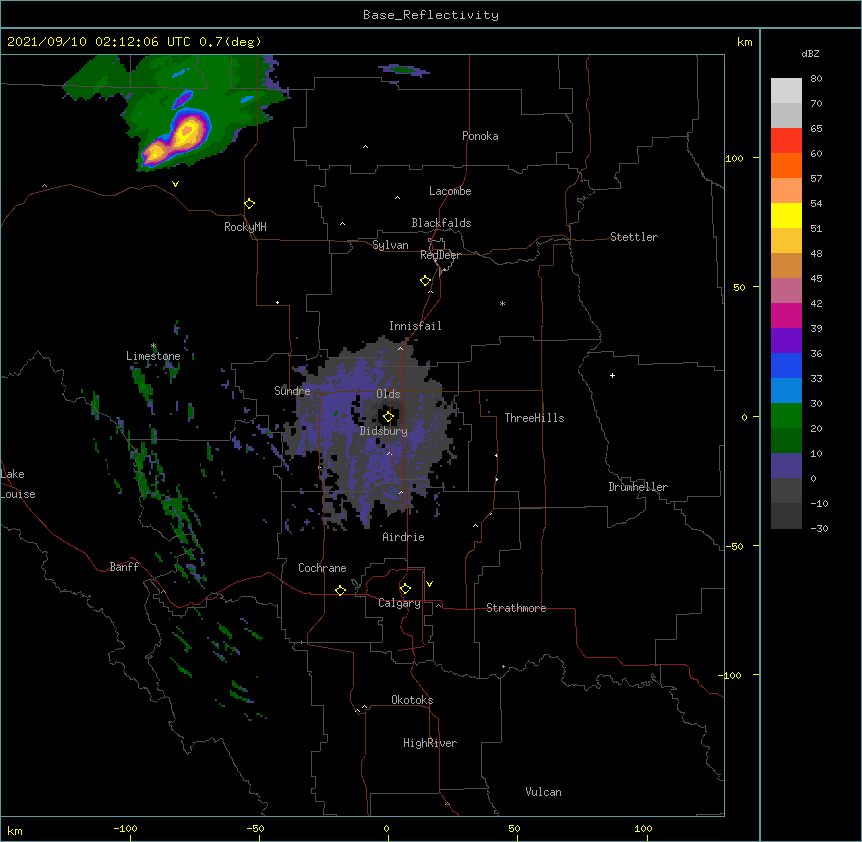Click the Drumheller label
Viewport: 862px width, 842px height.
638,487
